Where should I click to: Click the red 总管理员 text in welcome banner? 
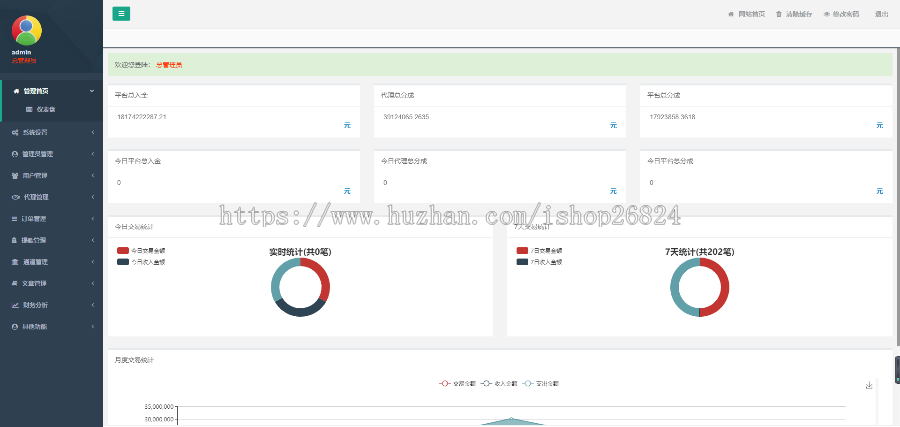pyautogui.click(x=169, y=65)
